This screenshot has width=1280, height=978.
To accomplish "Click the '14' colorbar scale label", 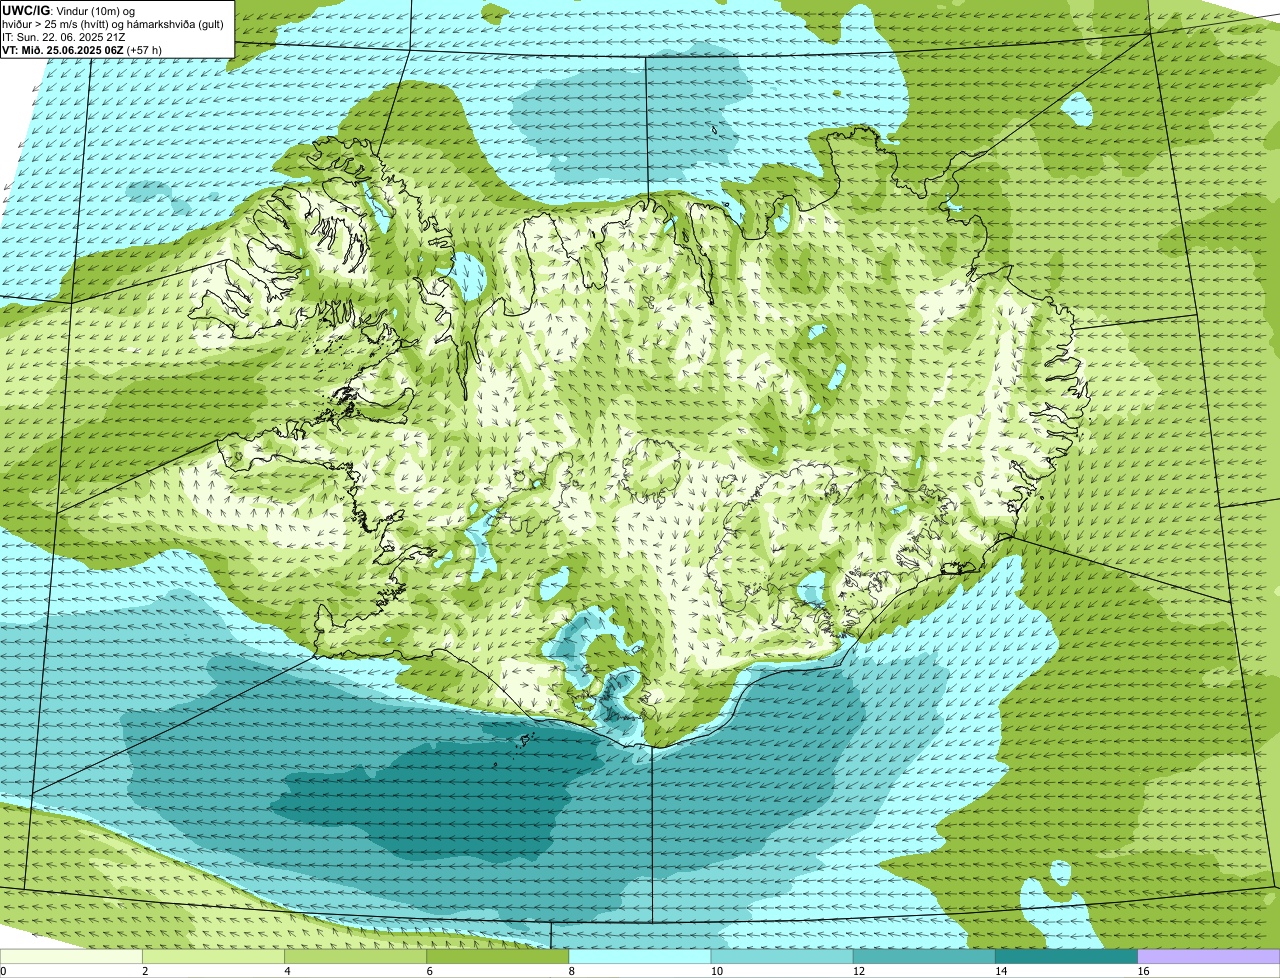I will (1001, 971).
